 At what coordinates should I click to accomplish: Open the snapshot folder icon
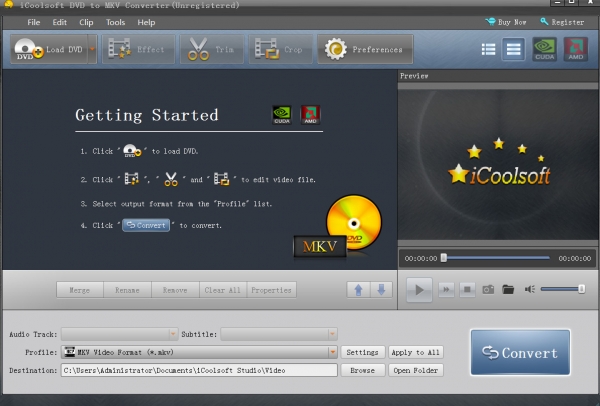point(508,290)
